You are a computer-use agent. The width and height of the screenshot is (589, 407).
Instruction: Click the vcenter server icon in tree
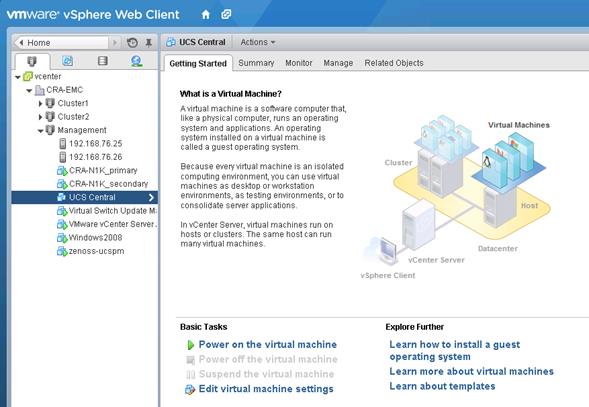click(x=28, y=77)
